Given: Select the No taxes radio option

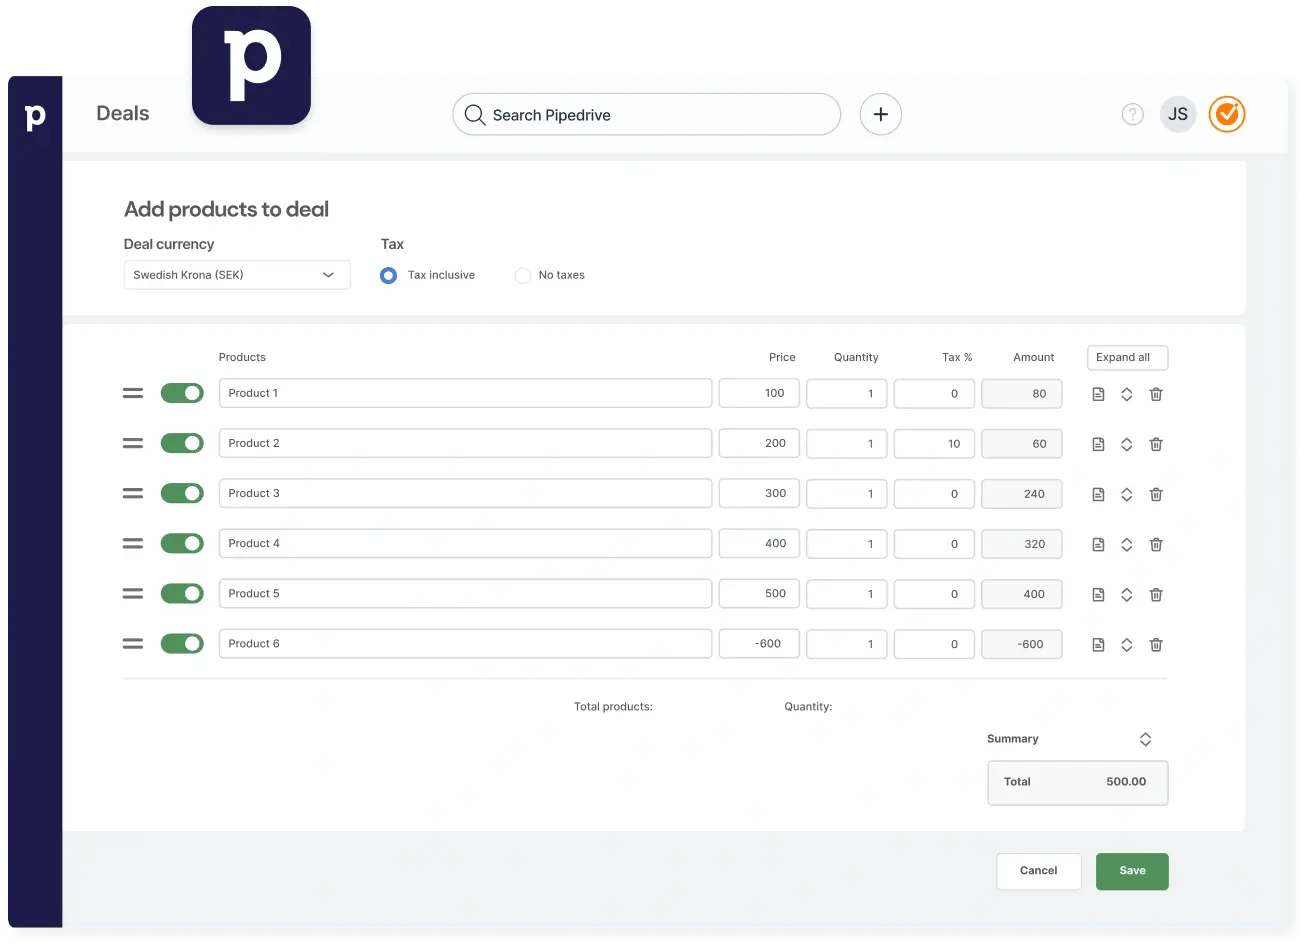Looking at the screenshot, I should click(x=522, y=275).
